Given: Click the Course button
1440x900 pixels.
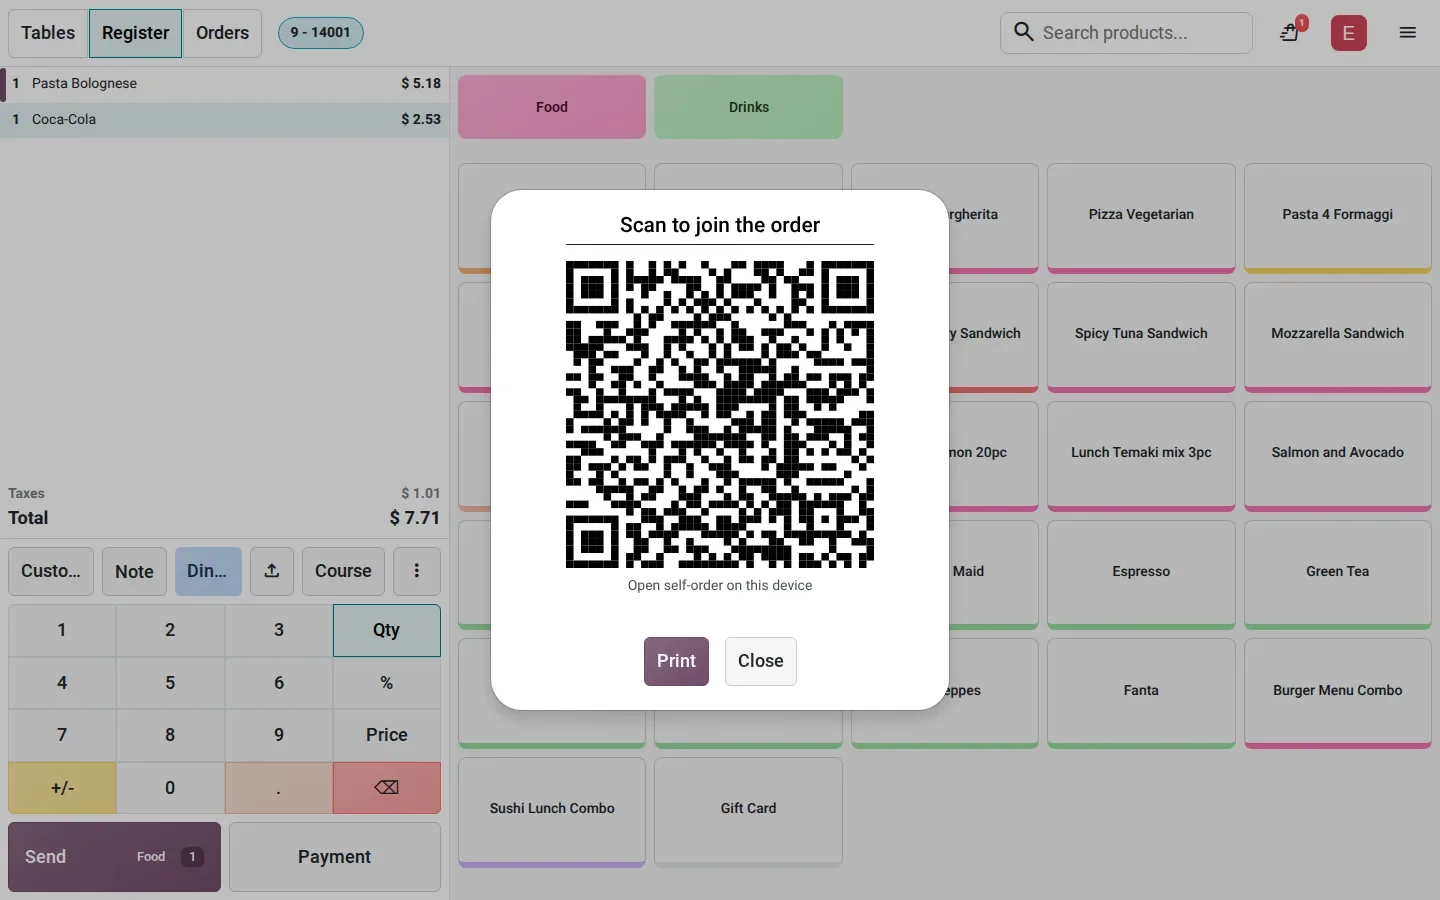Looking at the screenshot, I should pyautogui.click(x=343, y=571).
